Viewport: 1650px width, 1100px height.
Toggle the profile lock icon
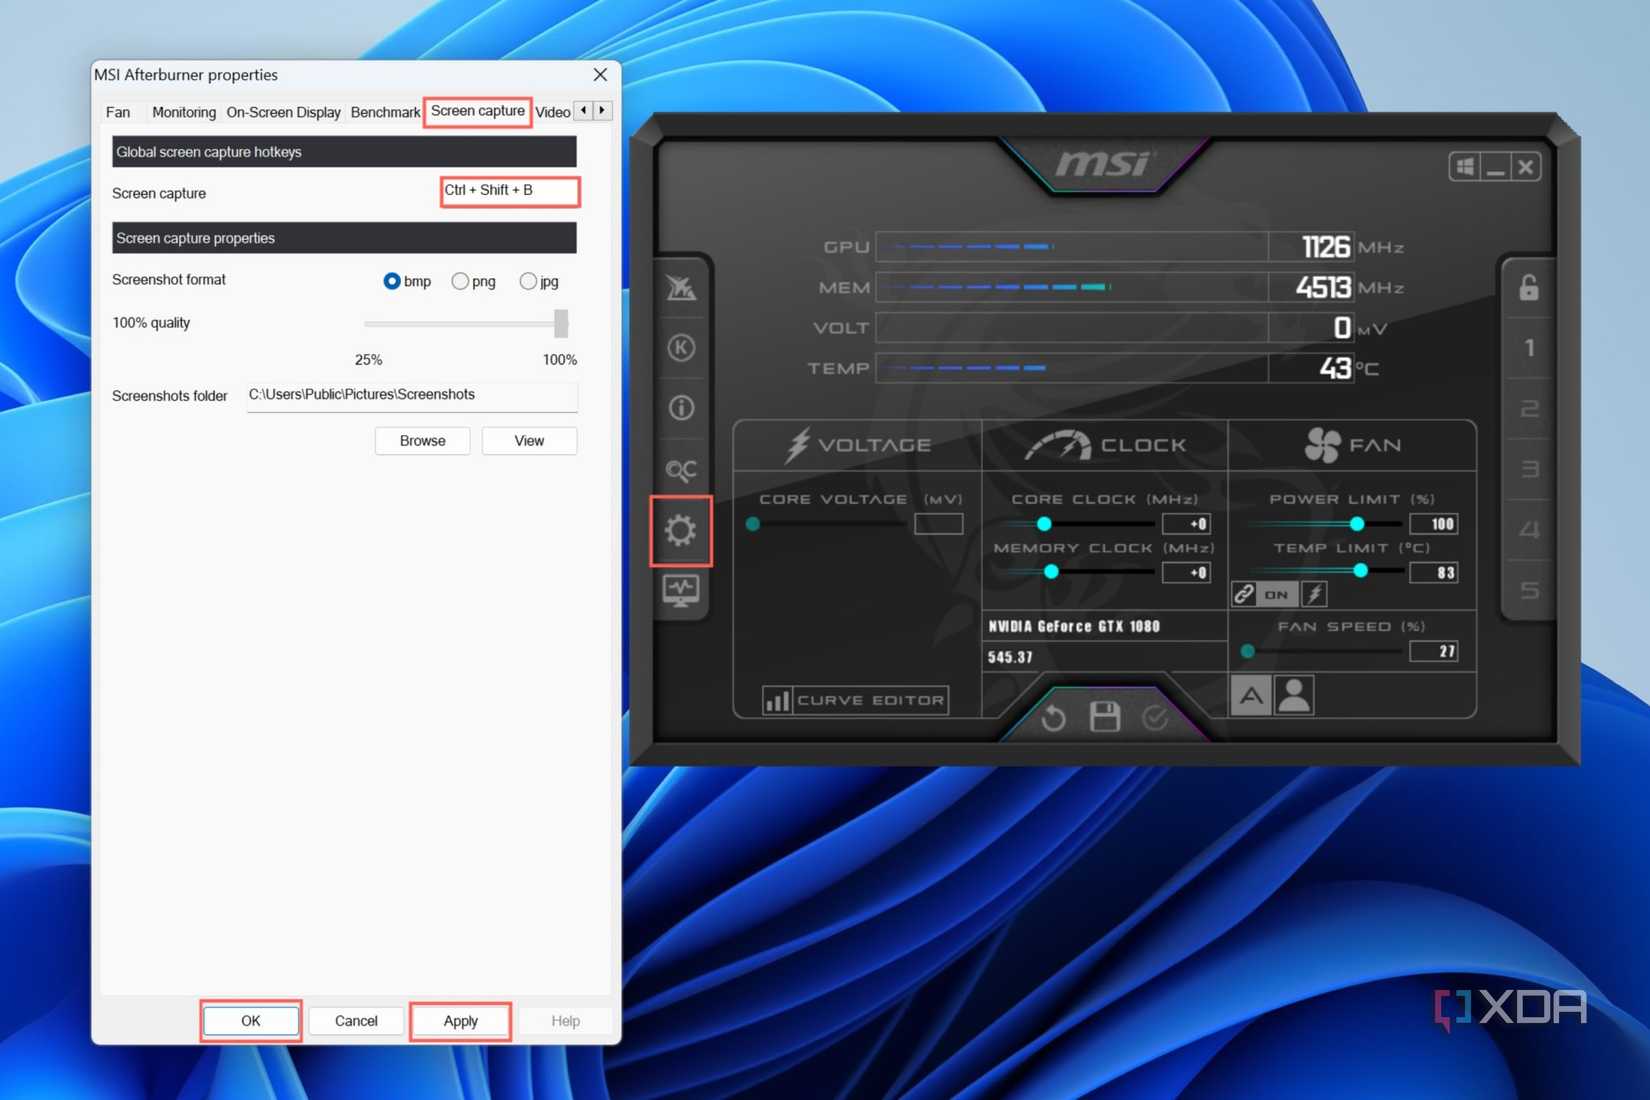(1529, 287)
